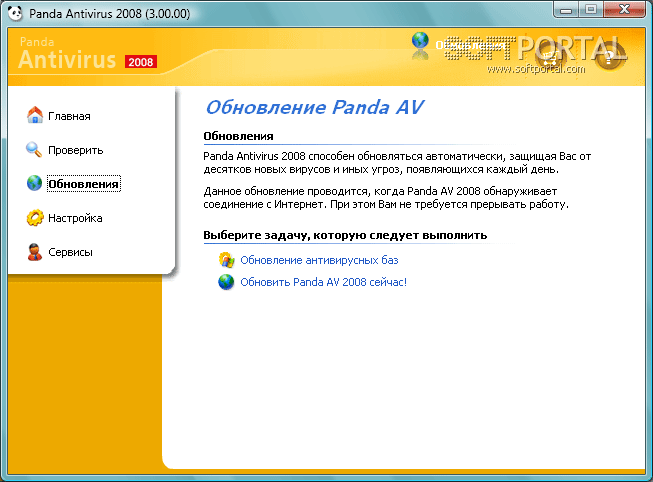Viewport: 653px width, 482px height.
Task: Open Настройка settings gear item
Action: tap(64, 217)
